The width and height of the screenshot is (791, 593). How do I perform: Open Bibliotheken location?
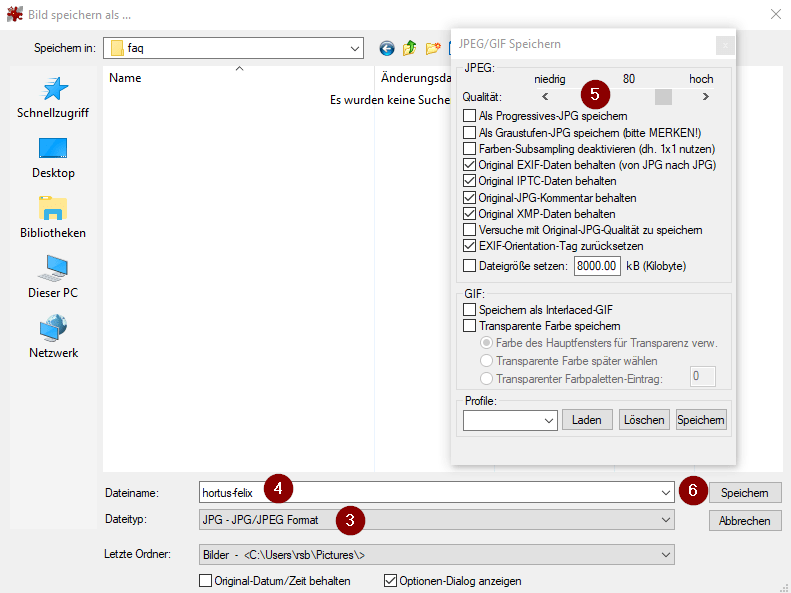click(53, 218)
